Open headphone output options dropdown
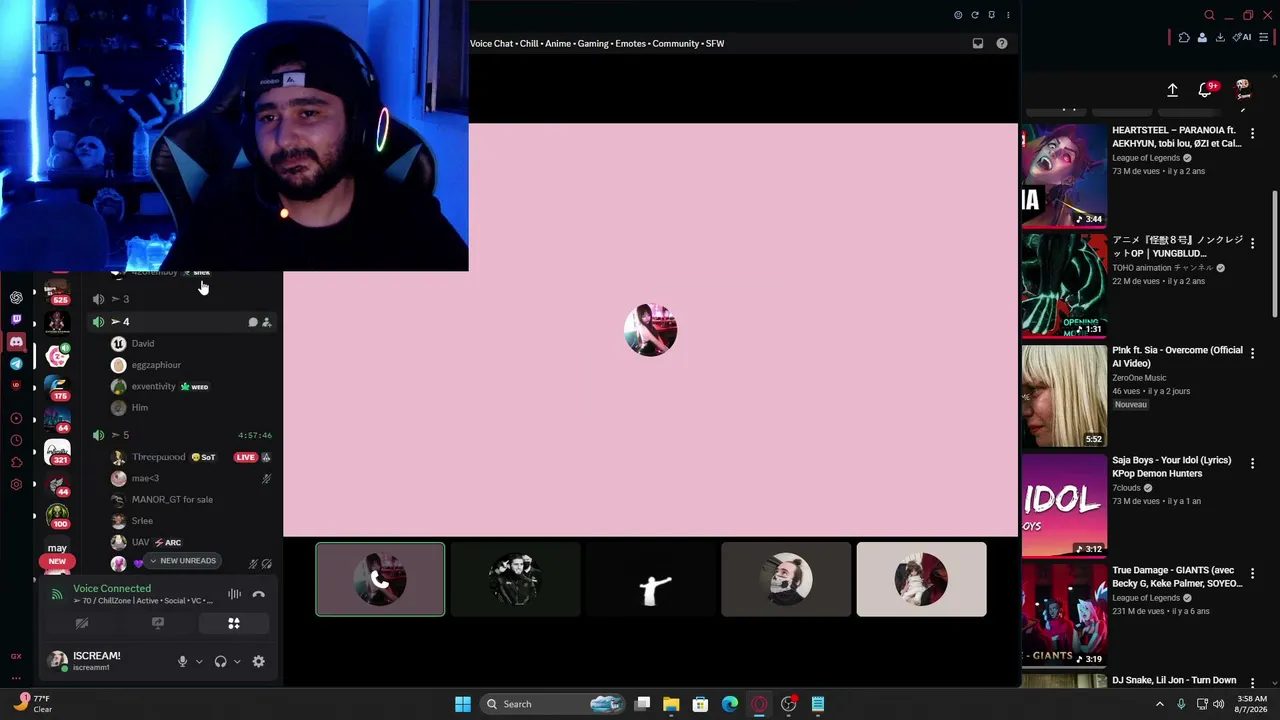The height and width of the screenshot is (720, 1280). click(237, 661)
